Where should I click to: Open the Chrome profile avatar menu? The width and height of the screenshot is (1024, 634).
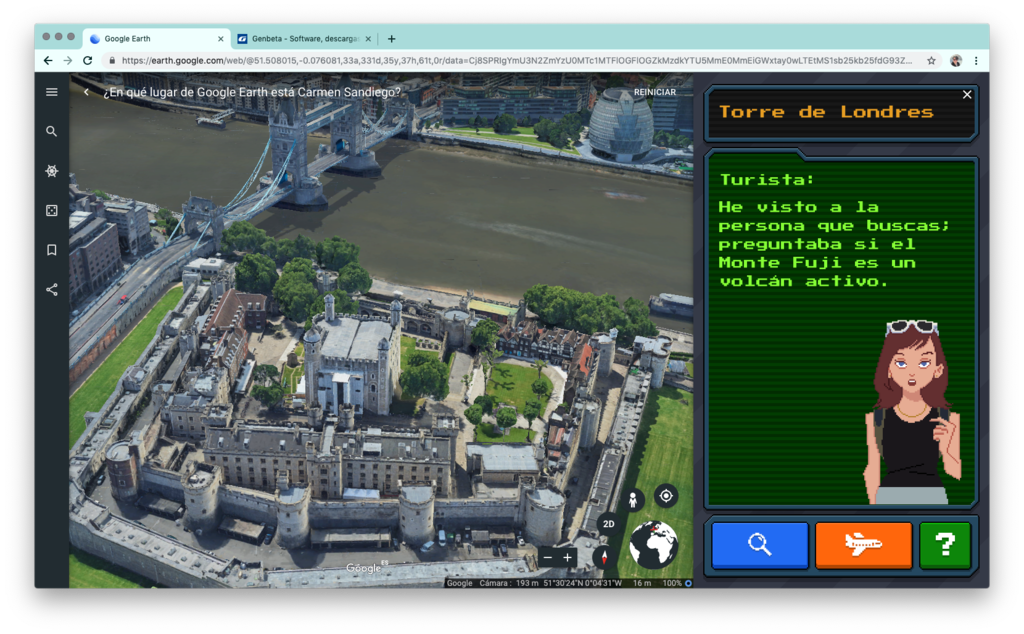coord(954,60)
